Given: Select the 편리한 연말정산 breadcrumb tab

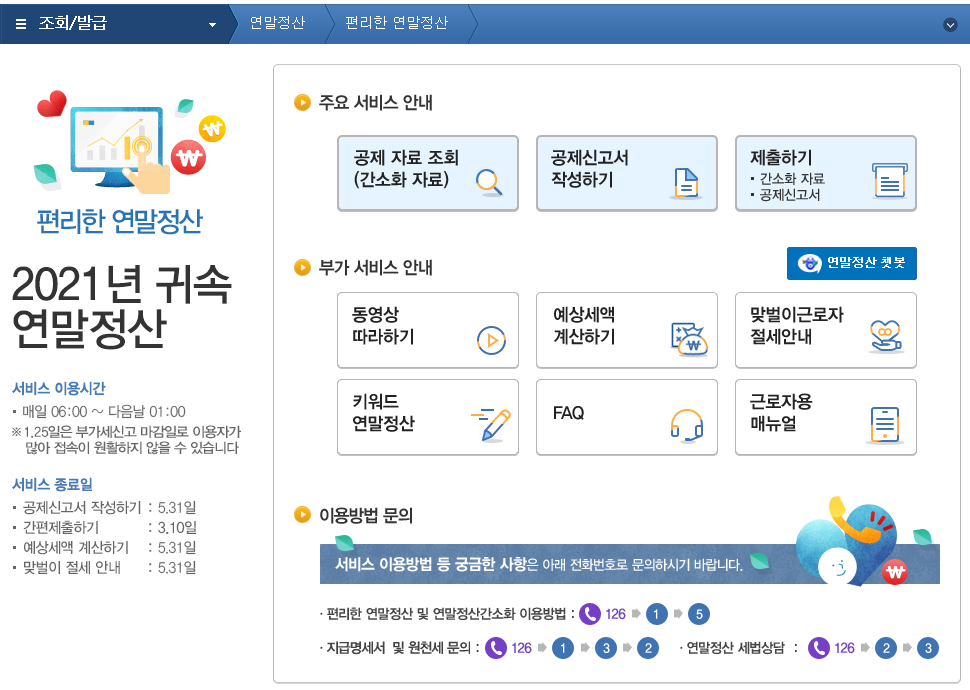Looking at the screenshot, I should (396, 23).
